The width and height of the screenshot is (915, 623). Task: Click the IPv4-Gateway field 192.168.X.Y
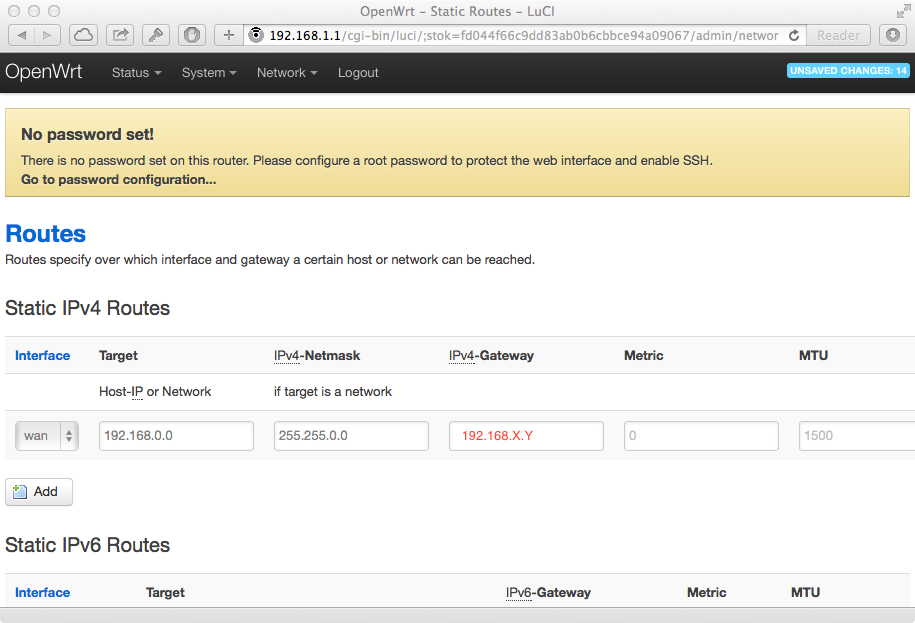point(526,436)
